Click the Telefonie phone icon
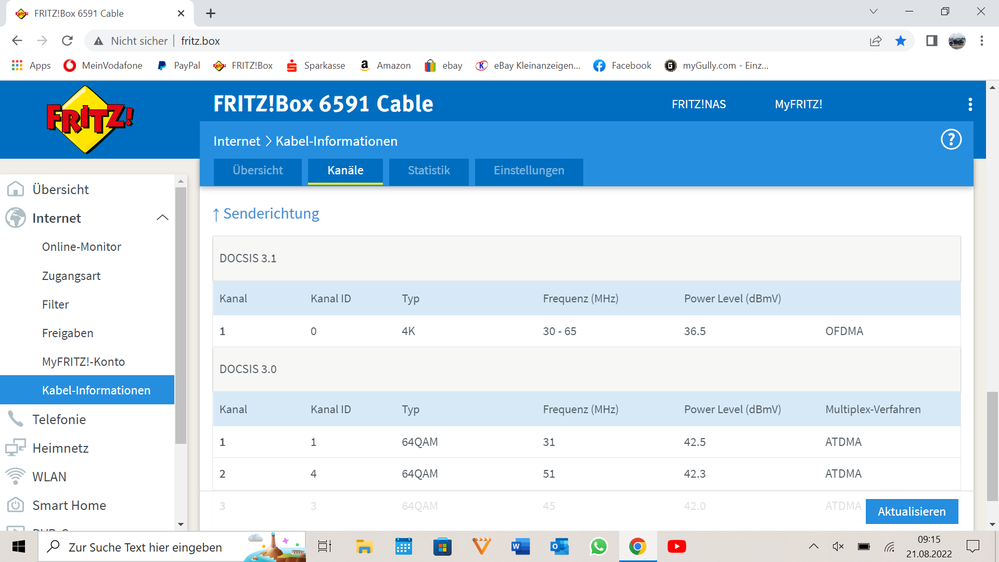 click(x=15, y=419)
